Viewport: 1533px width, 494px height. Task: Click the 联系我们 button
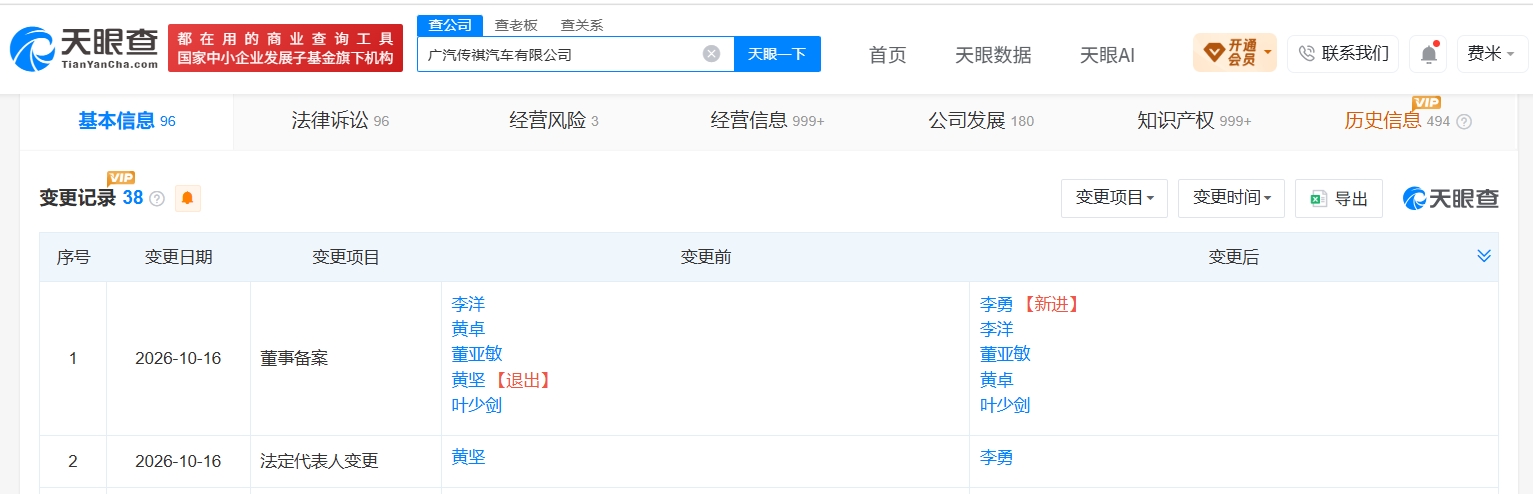point(1343,54)
